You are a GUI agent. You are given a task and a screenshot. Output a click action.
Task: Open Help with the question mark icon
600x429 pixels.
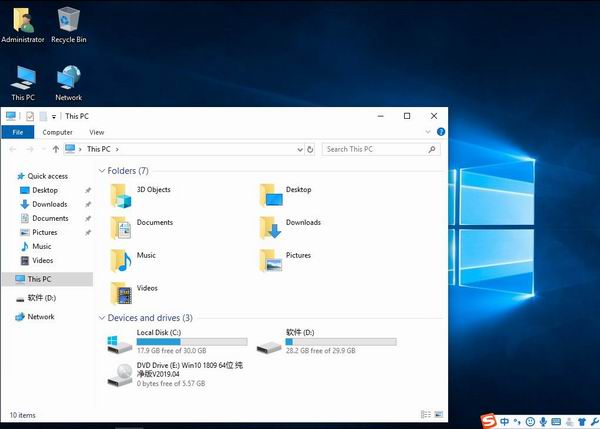click(x=441, y=132)
